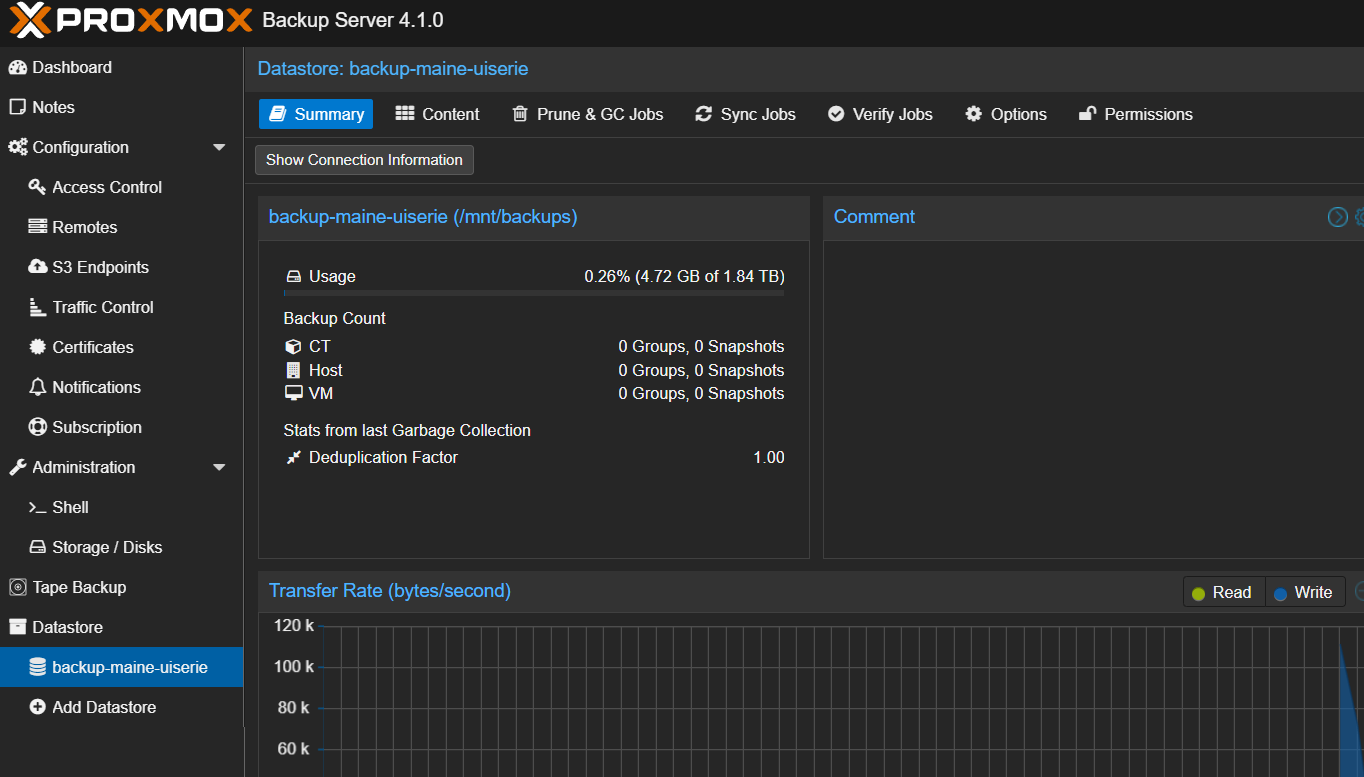Open the Sync Jobs tab
The height and width of the screenshot is (777, 1364).
(746, 114)
